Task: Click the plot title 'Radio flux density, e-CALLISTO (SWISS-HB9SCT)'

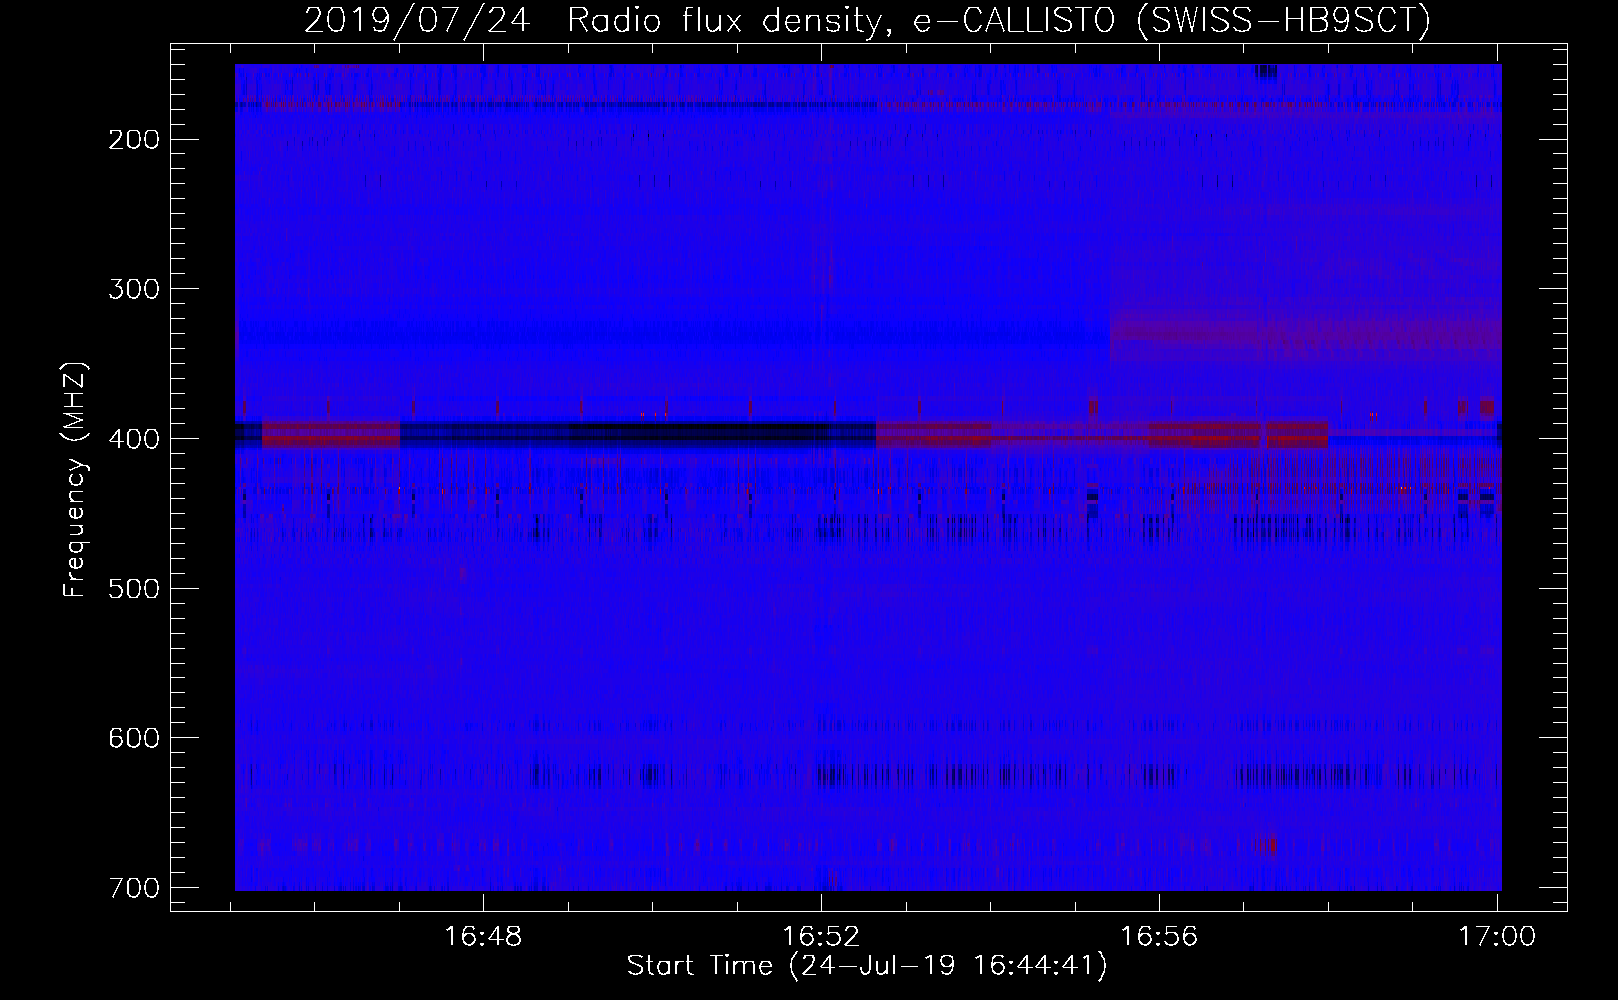Action: coord(999,21)
